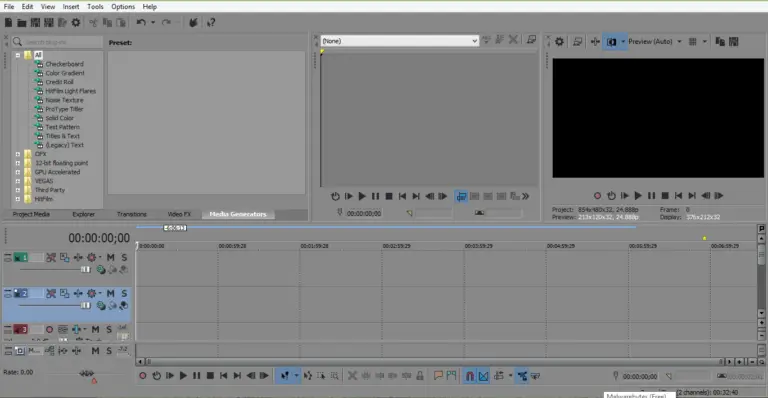Toggle Automatic Crossfades button

[483, 376]
